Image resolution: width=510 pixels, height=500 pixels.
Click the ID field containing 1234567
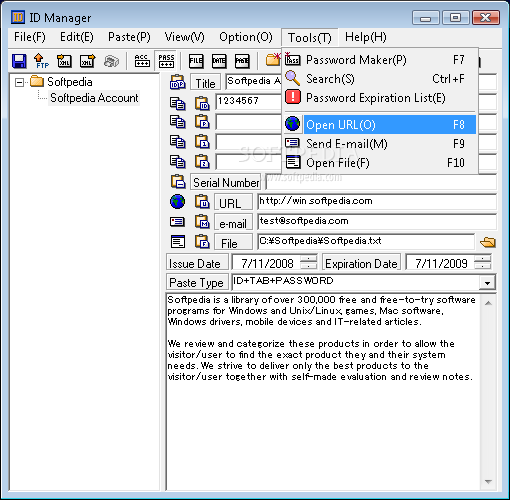point(249,101)
